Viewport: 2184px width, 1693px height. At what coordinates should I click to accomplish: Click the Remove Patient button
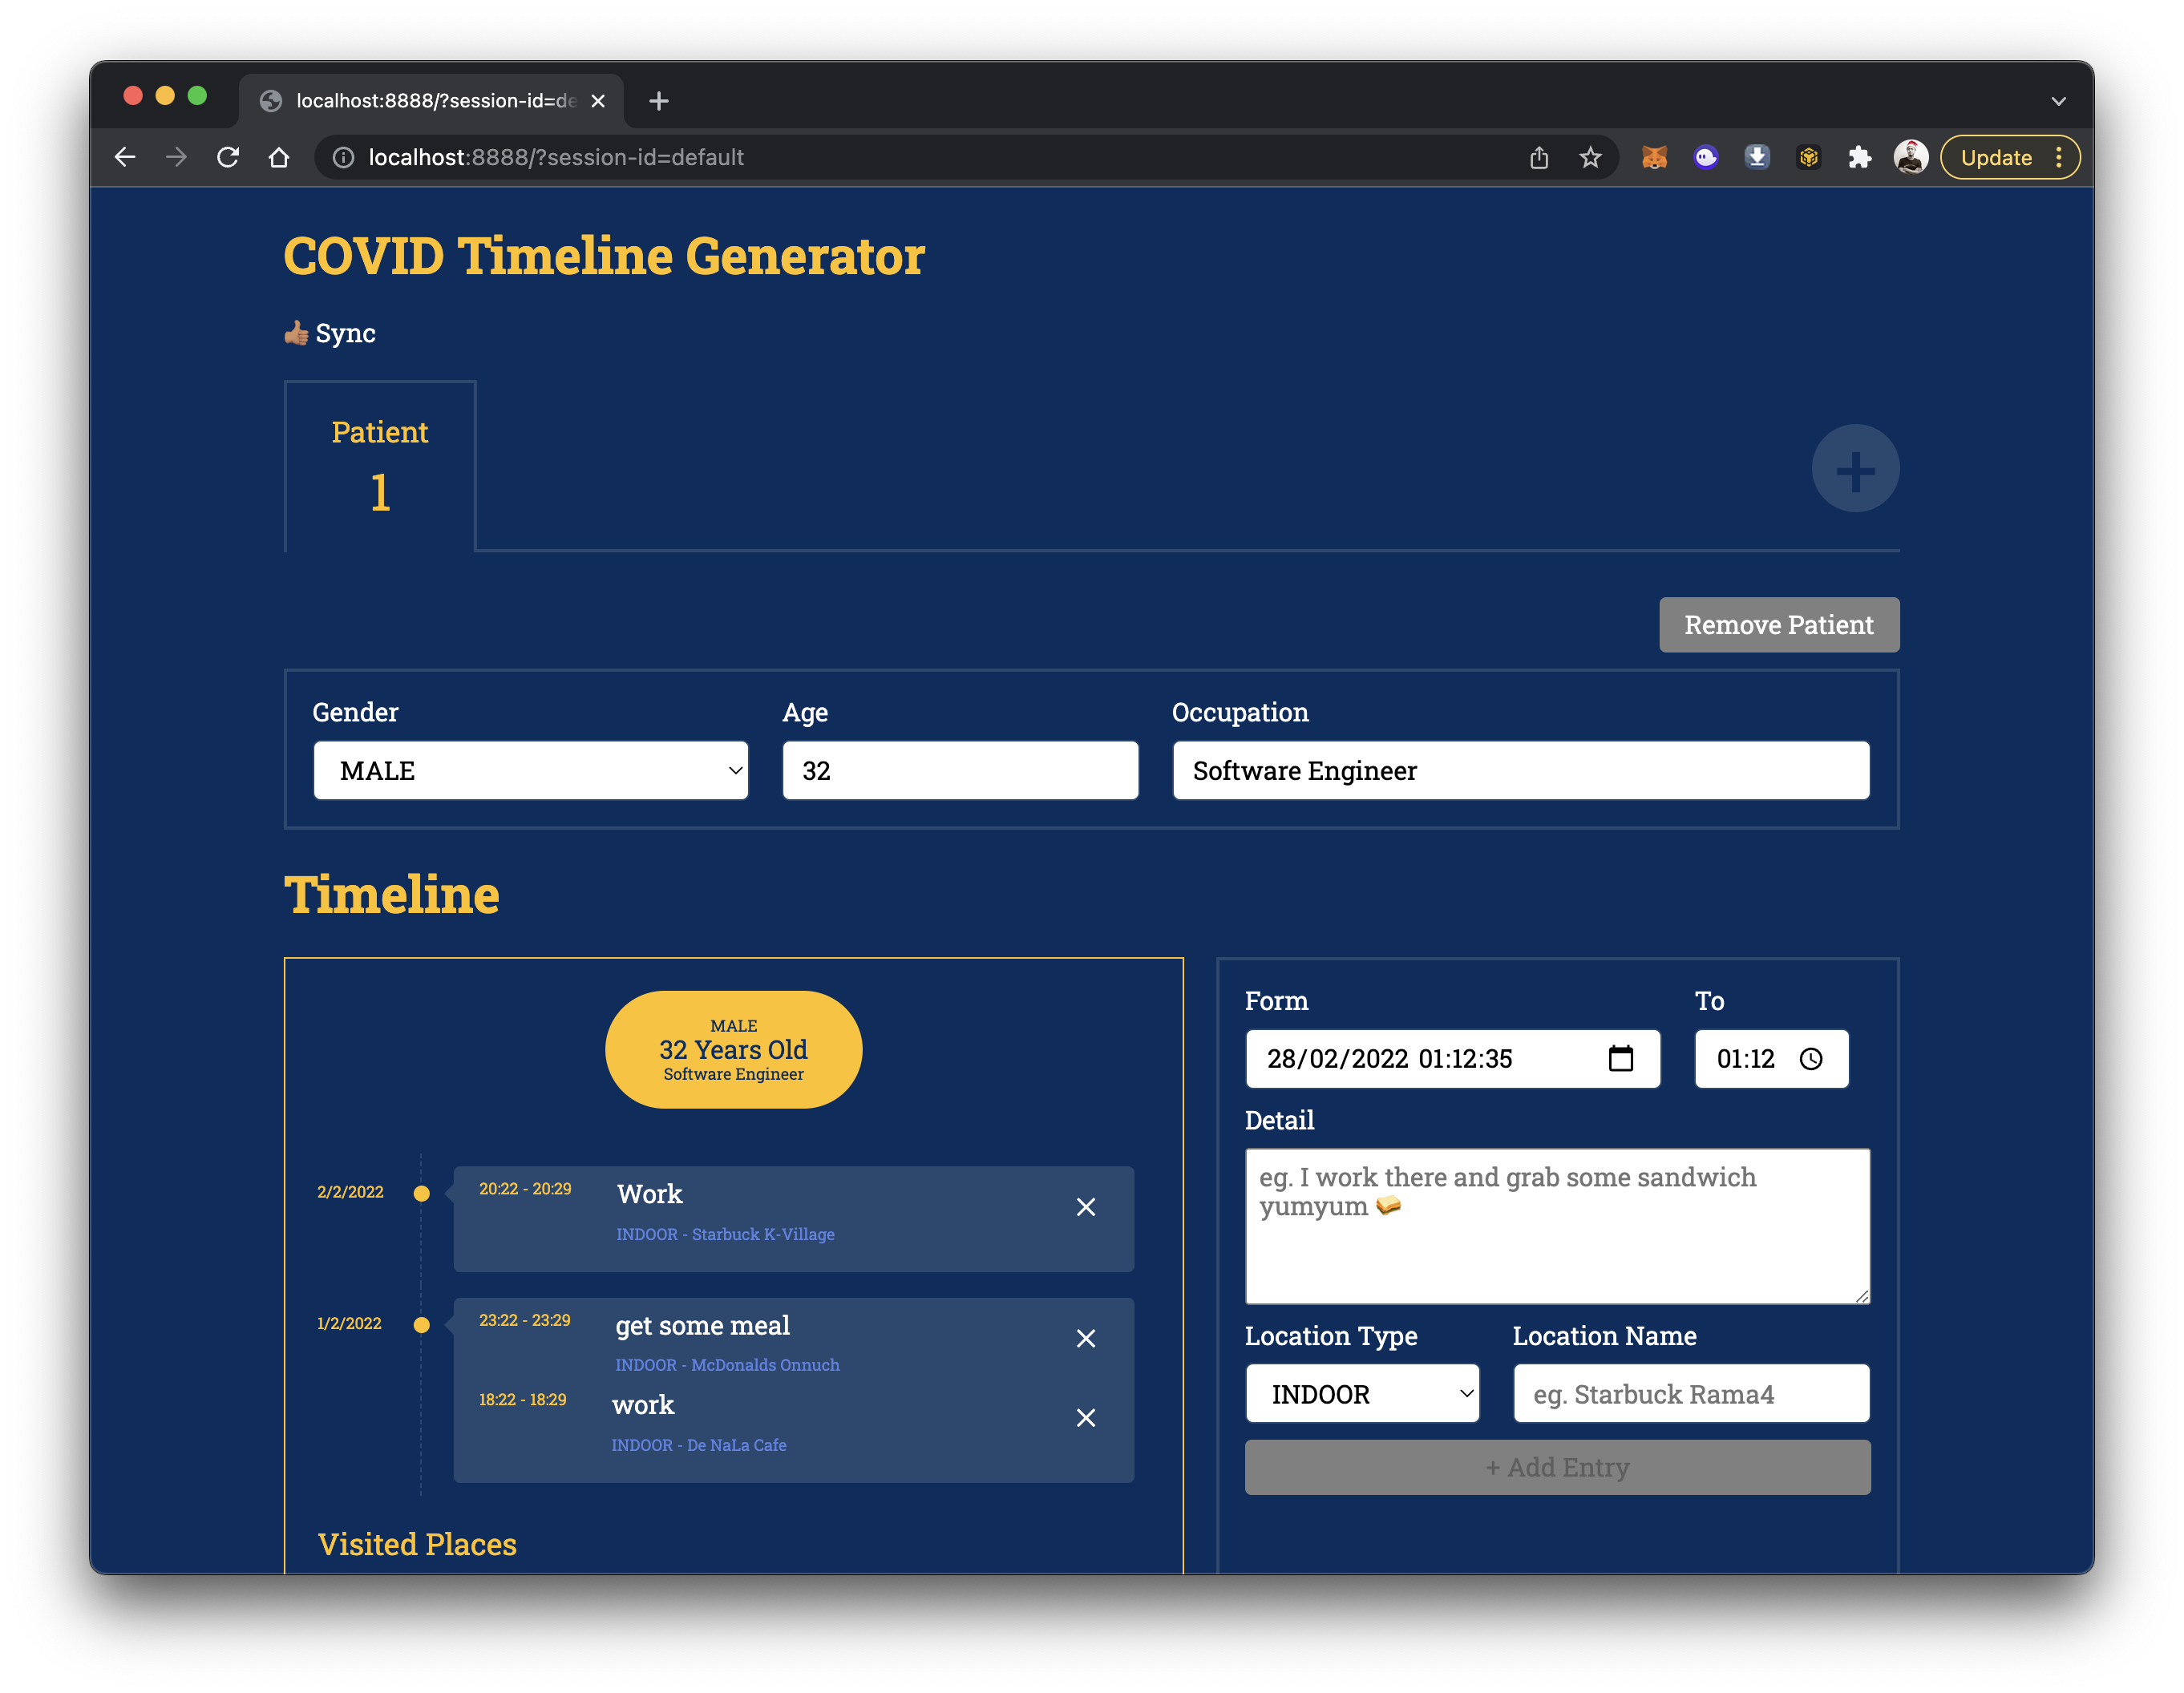coord(1778,625)
